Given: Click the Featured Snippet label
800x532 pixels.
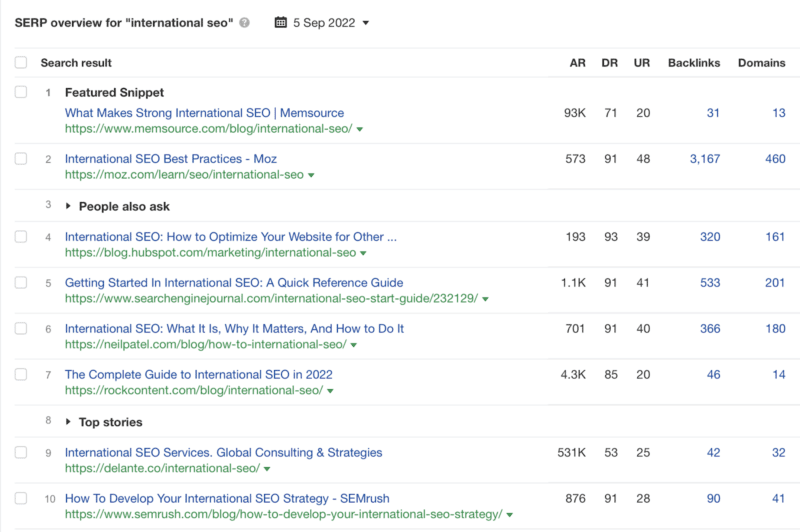Looking at the screenshot, I should click(x=114, y=92).
